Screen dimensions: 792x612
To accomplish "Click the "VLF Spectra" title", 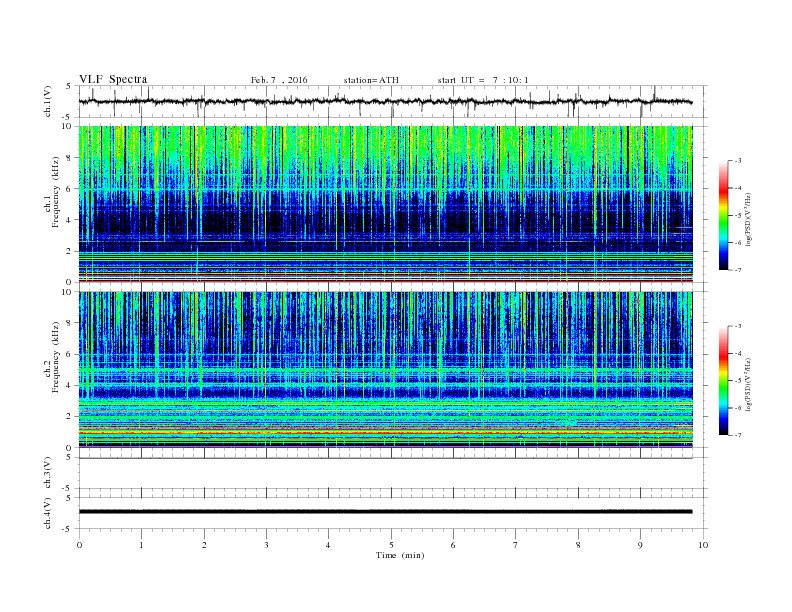I will point(113,79).
